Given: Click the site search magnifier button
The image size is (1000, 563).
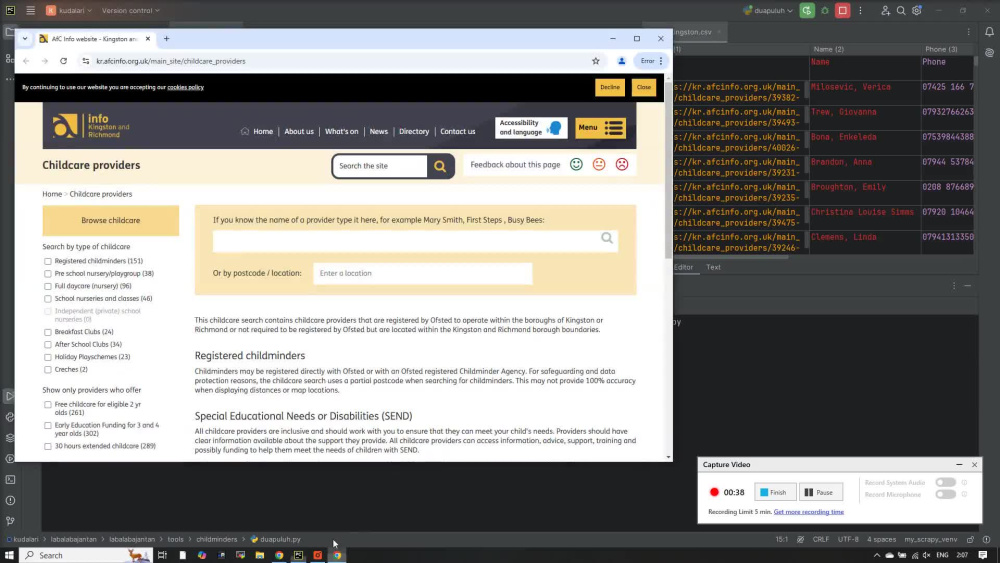Looking at the screenshot, I should [440, 166].
